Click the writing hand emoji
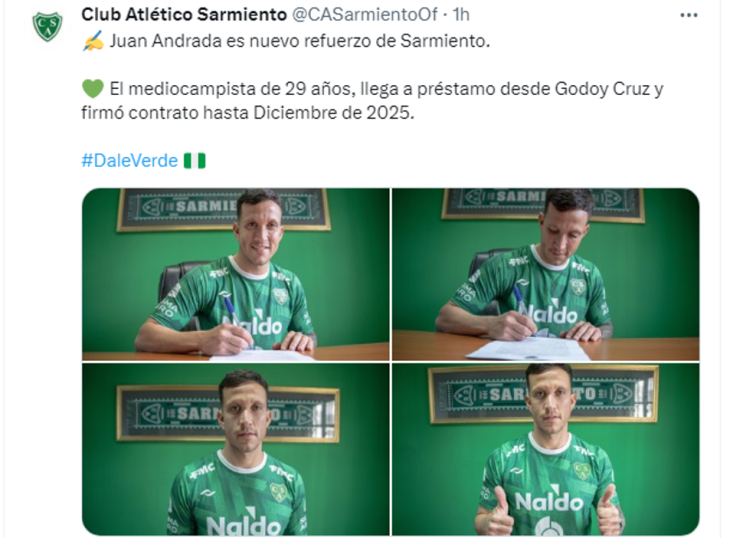Viewport: 730px width, 538px height. [93, 41]
